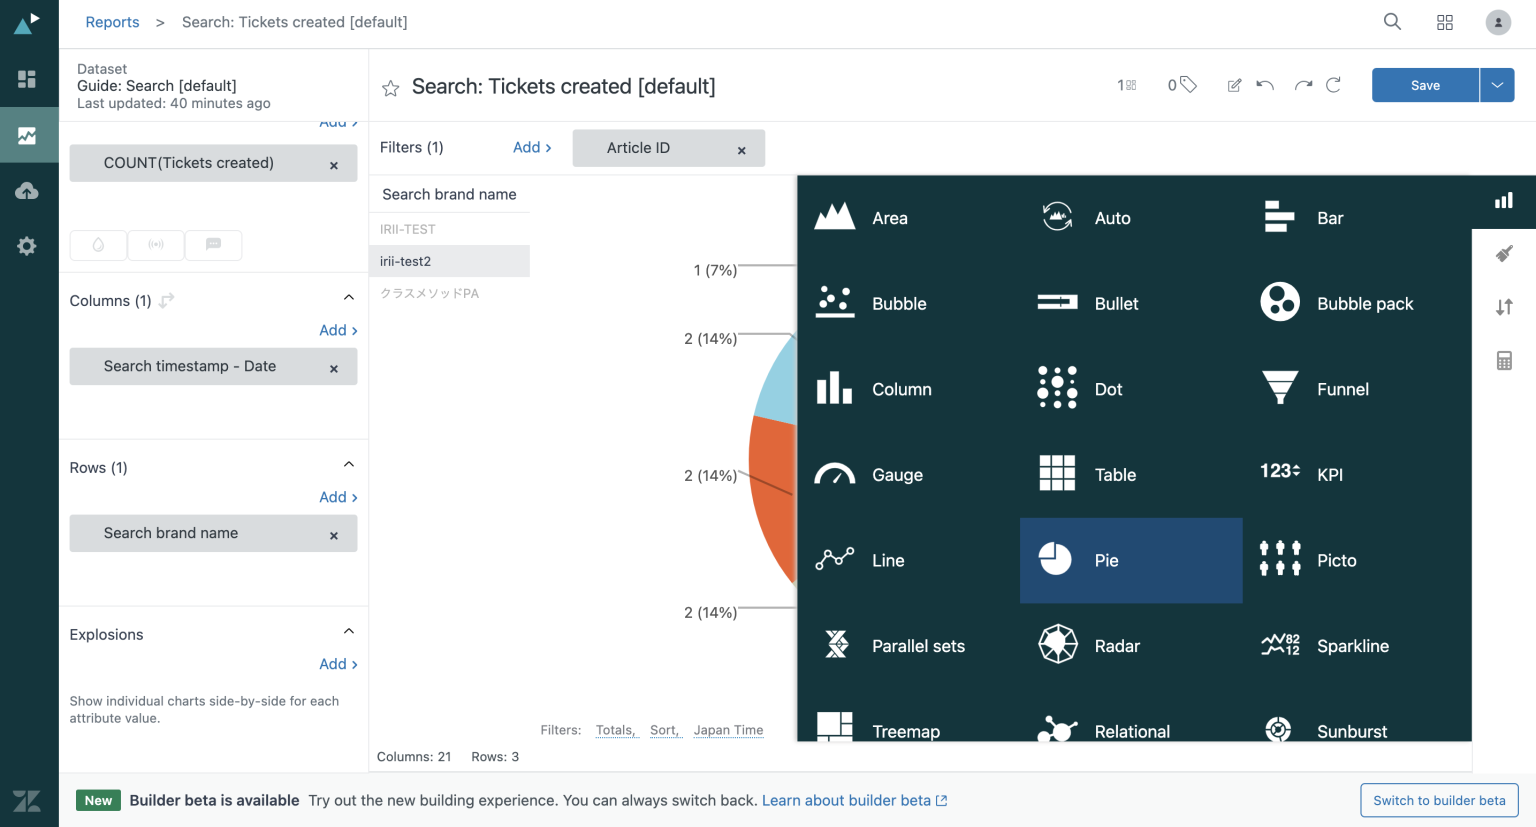1536x827 pixels.
Task: Open the calculations calculator icon
Action: point(1504,361)
